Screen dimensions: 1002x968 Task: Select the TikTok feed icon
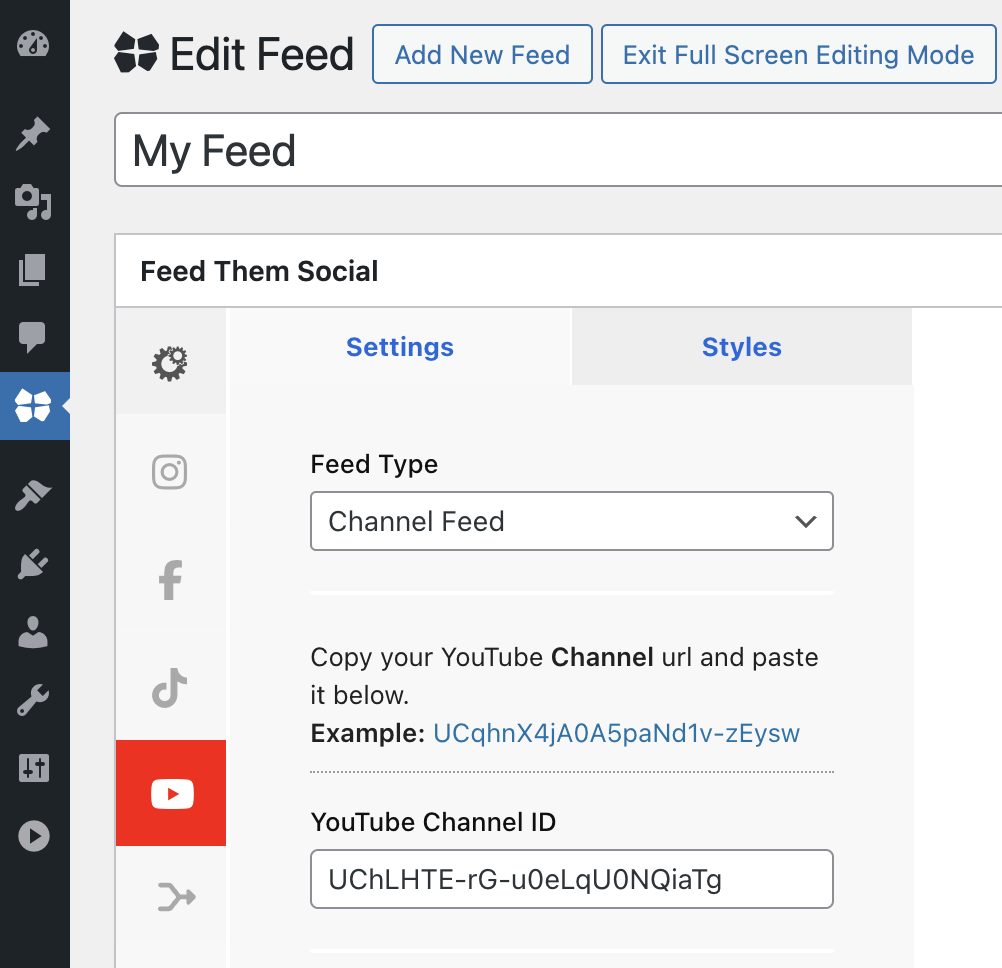pyautogui.click(x=170, y=688)
